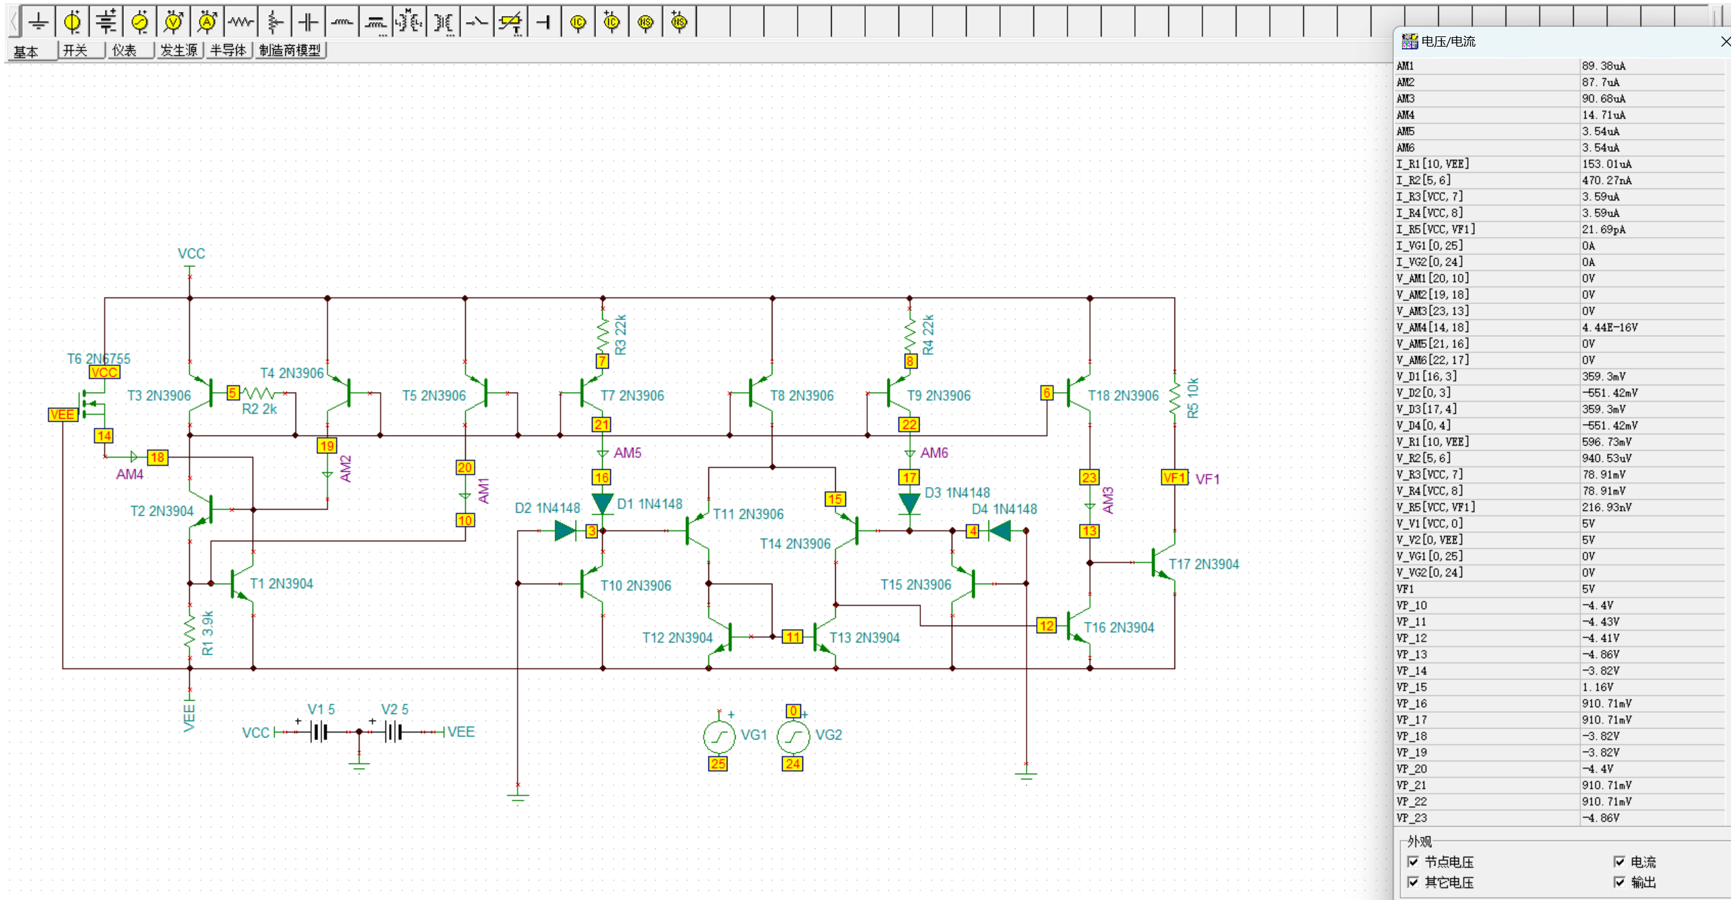Image resolution: width=1733 pixels, height=900 pixels.
Task: Click the VF1 output pin label
Action: tap(1174, 478)
